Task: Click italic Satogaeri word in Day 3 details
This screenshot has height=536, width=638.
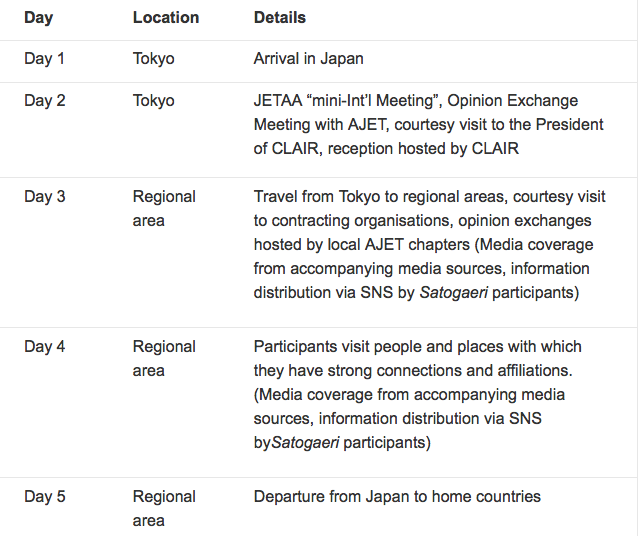Action: (454, 293)
